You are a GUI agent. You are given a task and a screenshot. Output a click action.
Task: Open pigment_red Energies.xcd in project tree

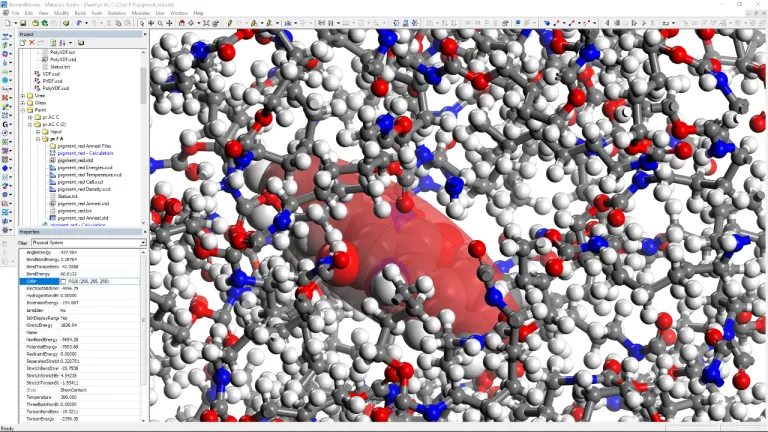point(82,167)
